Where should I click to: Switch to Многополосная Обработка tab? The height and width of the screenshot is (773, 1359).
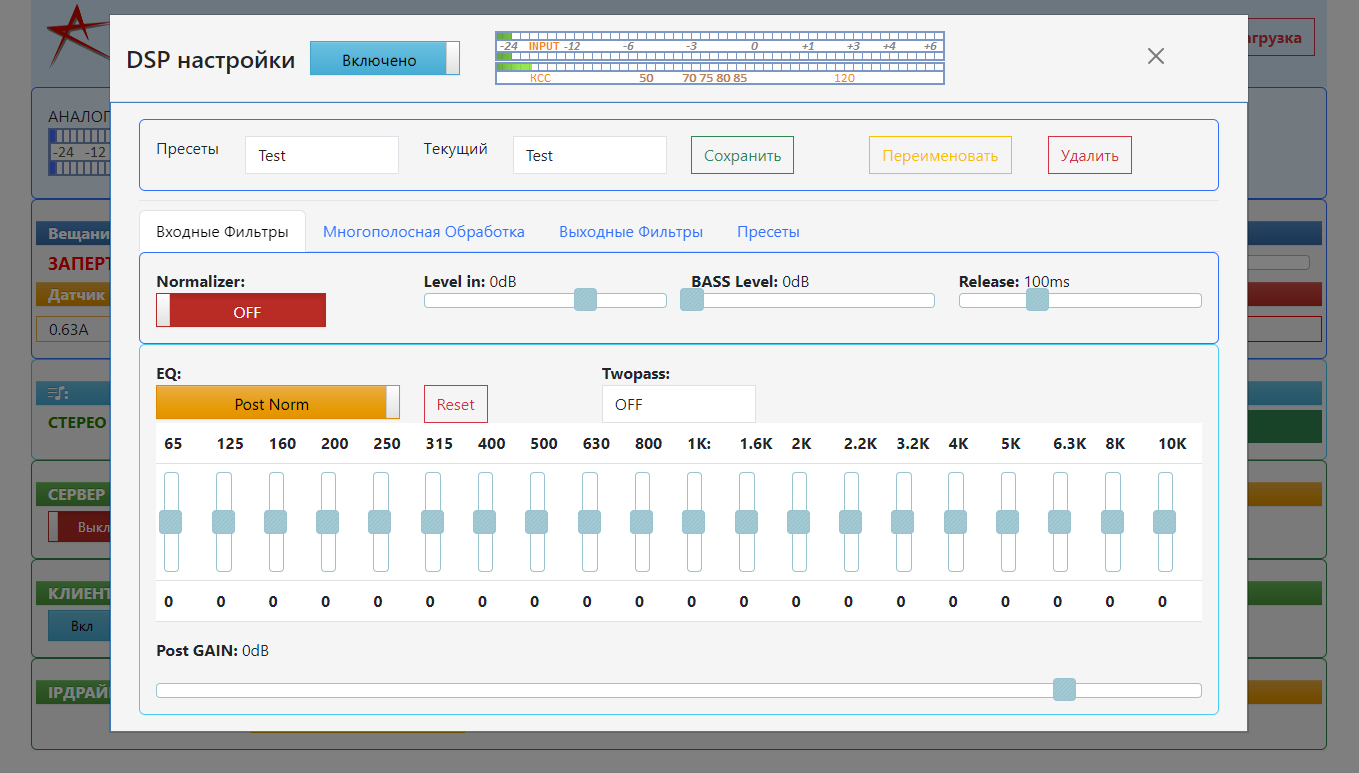[x=423, y=232]
